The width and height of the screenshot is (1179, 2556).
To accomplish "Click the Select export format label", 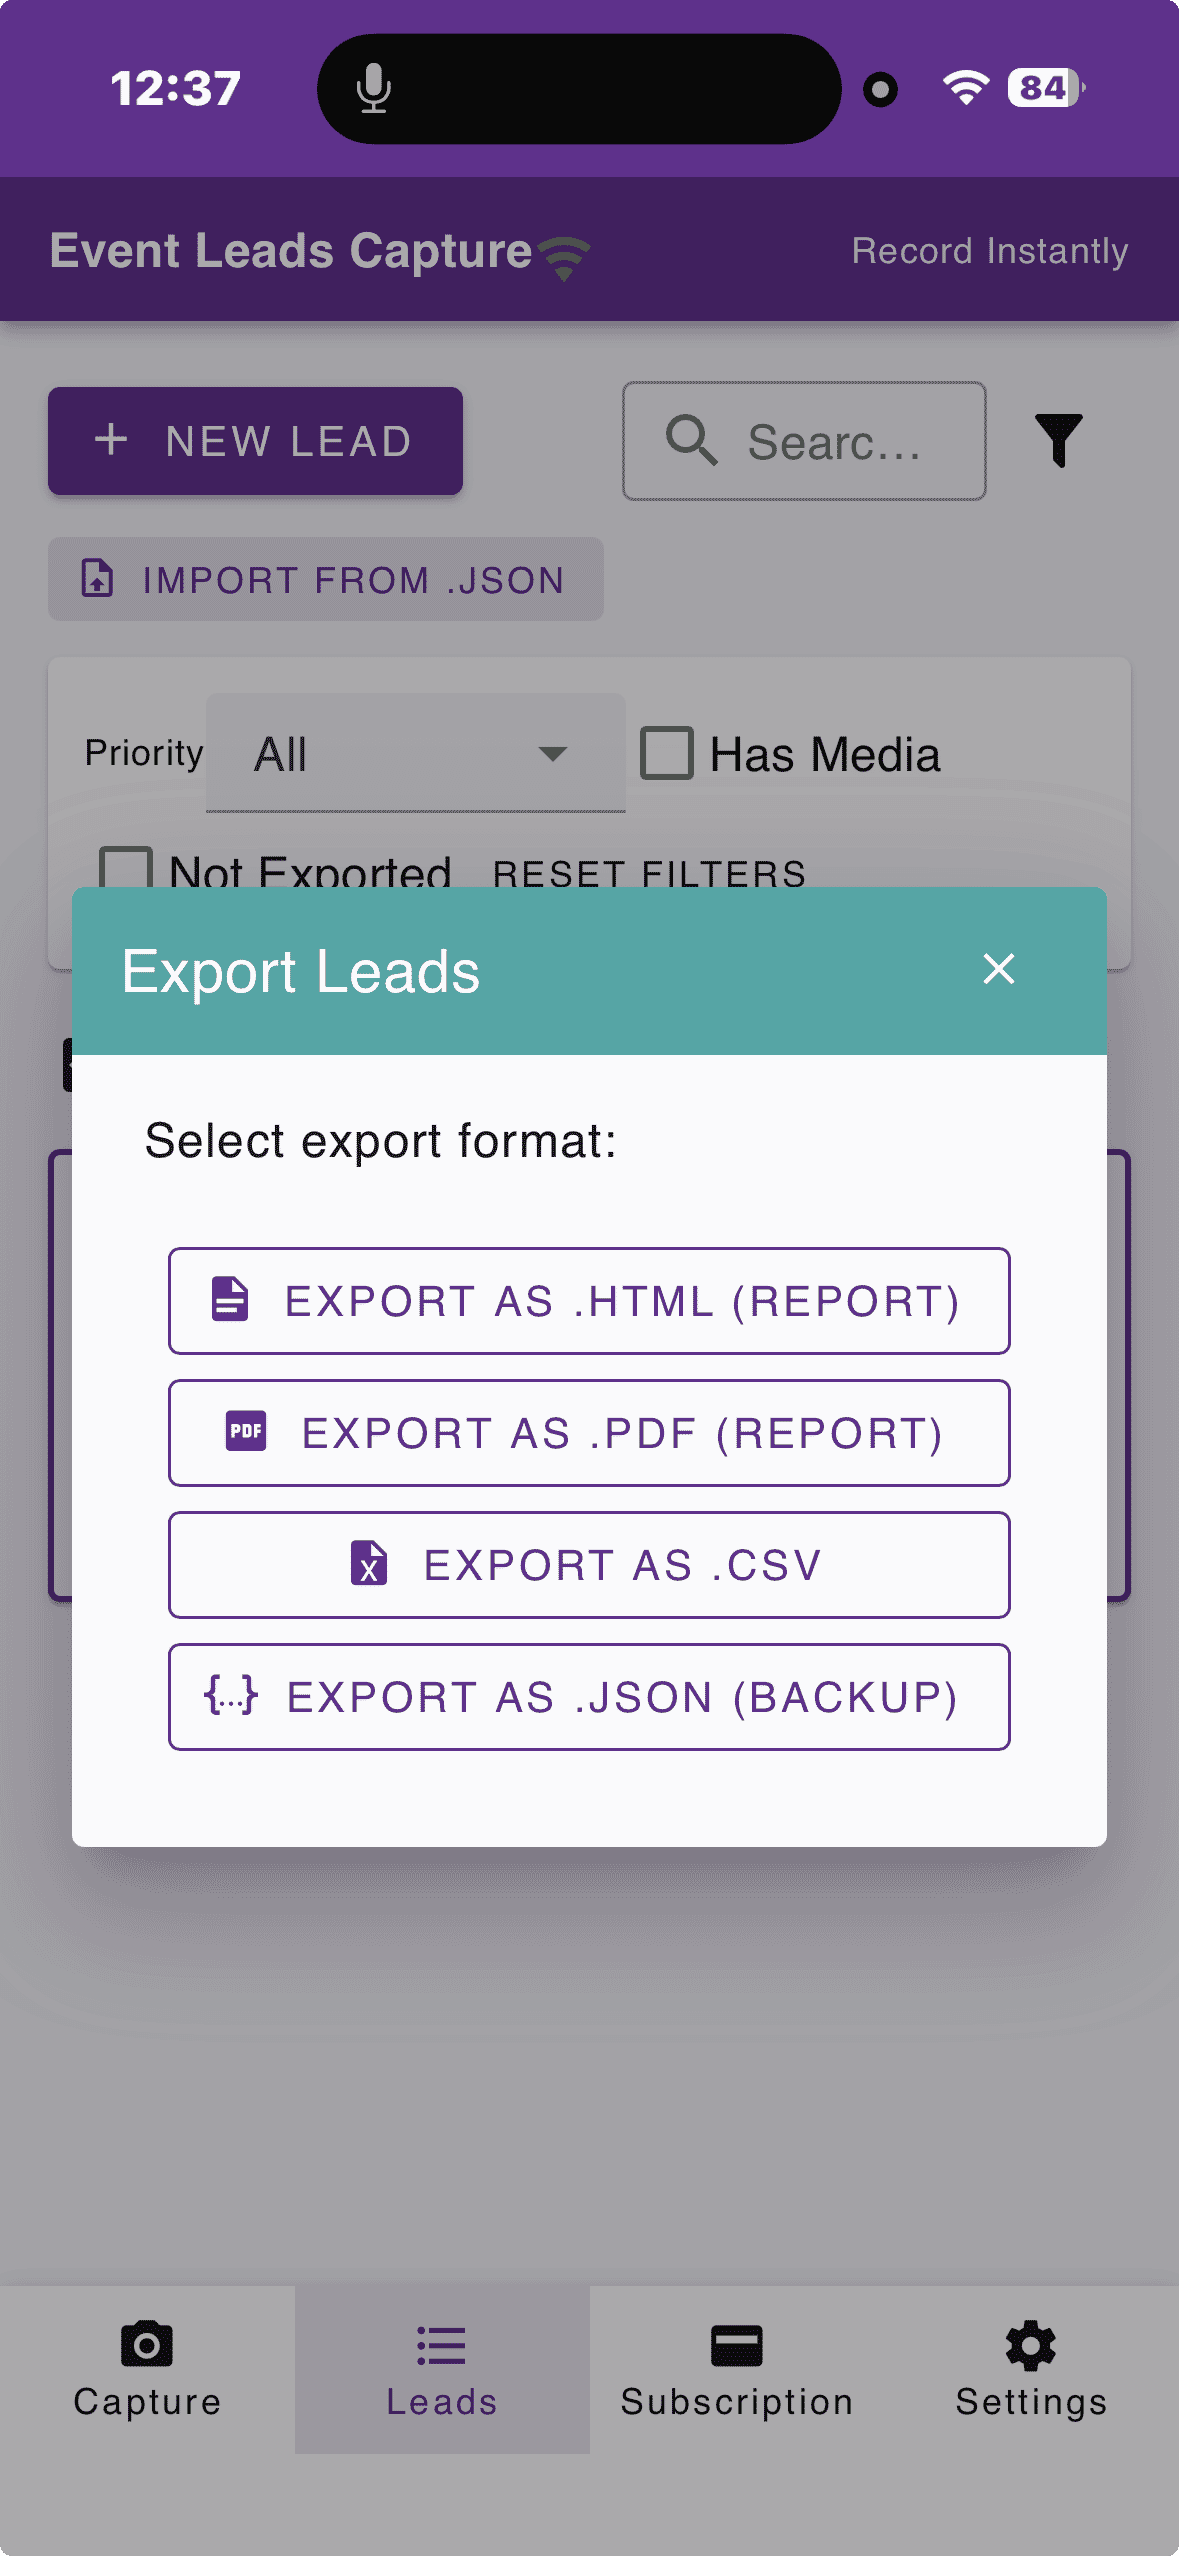I will [381, 1141].
